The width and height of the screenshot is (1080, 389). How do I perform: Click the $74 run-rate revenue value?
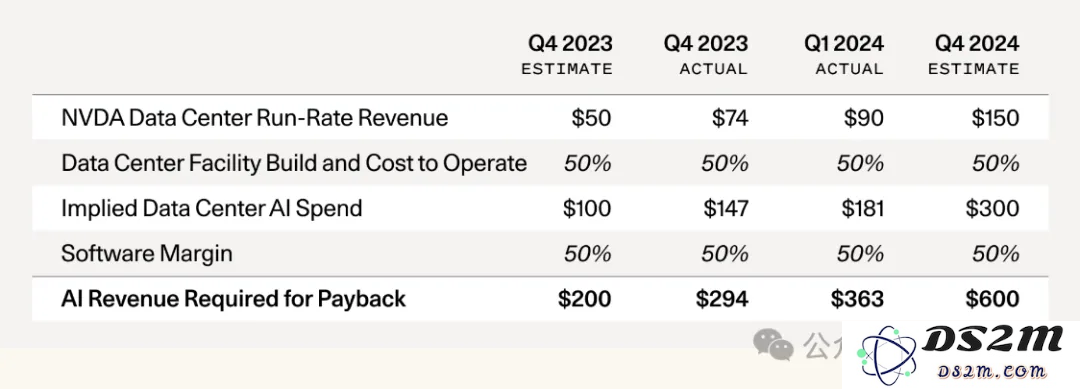click(x=730, y=118)
